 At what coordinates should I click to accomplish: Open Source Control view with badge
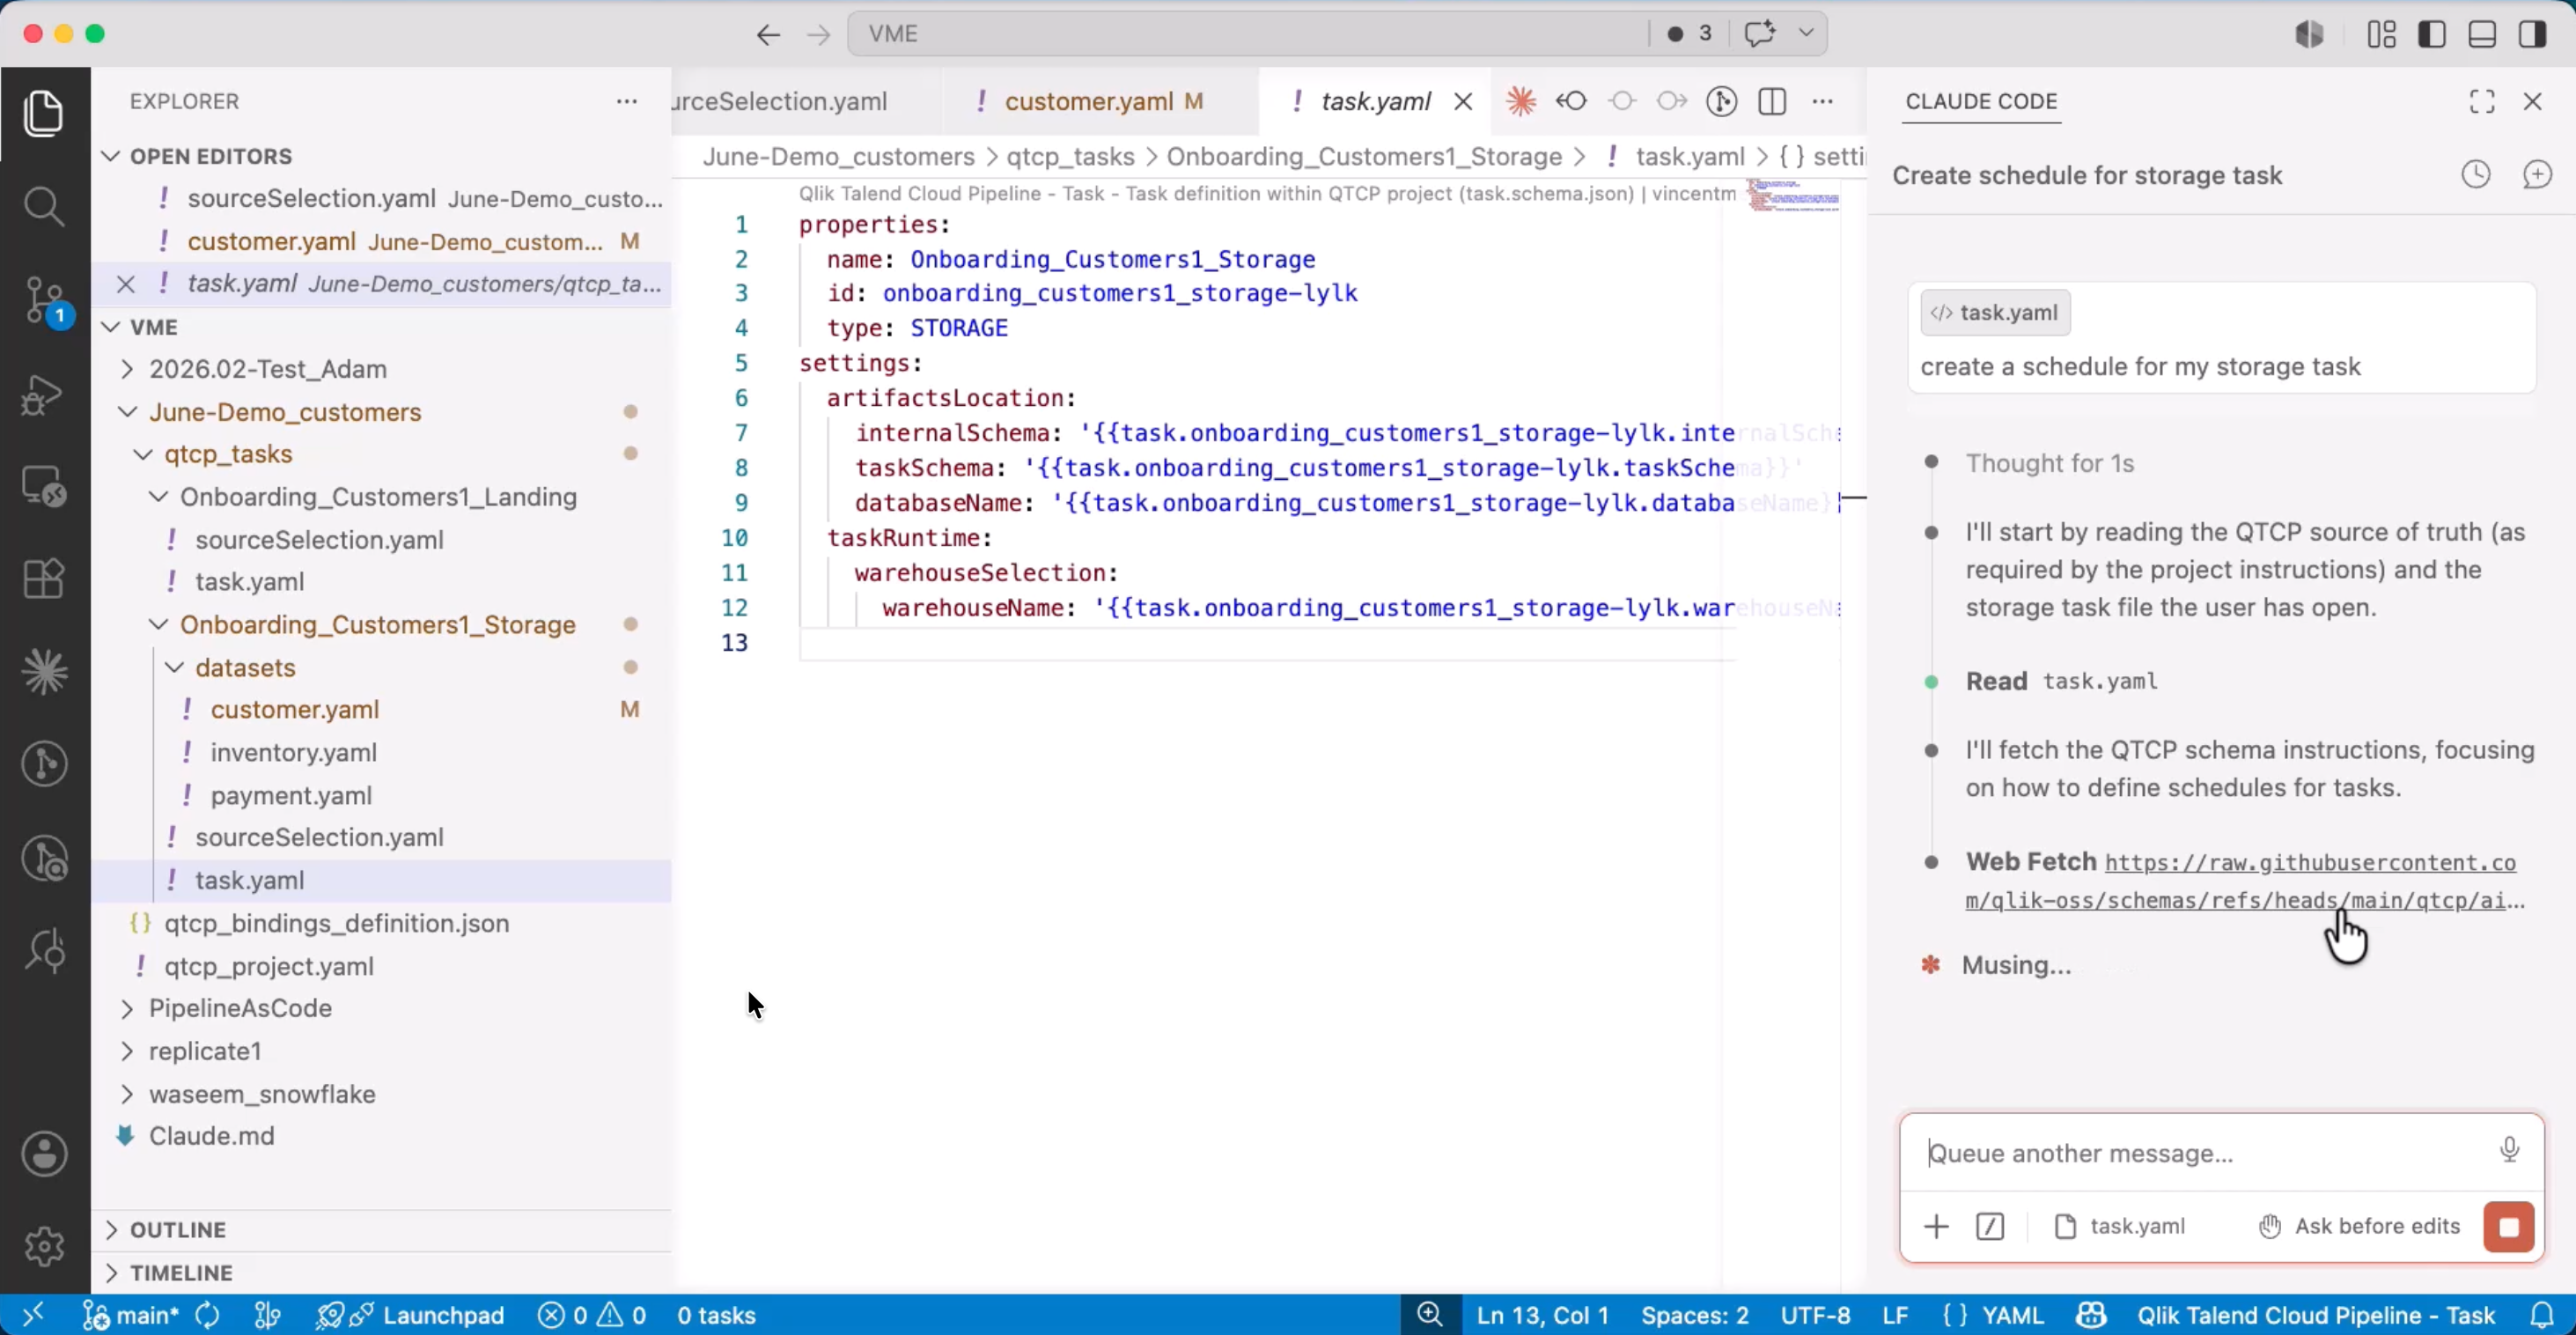click(44, 300)
